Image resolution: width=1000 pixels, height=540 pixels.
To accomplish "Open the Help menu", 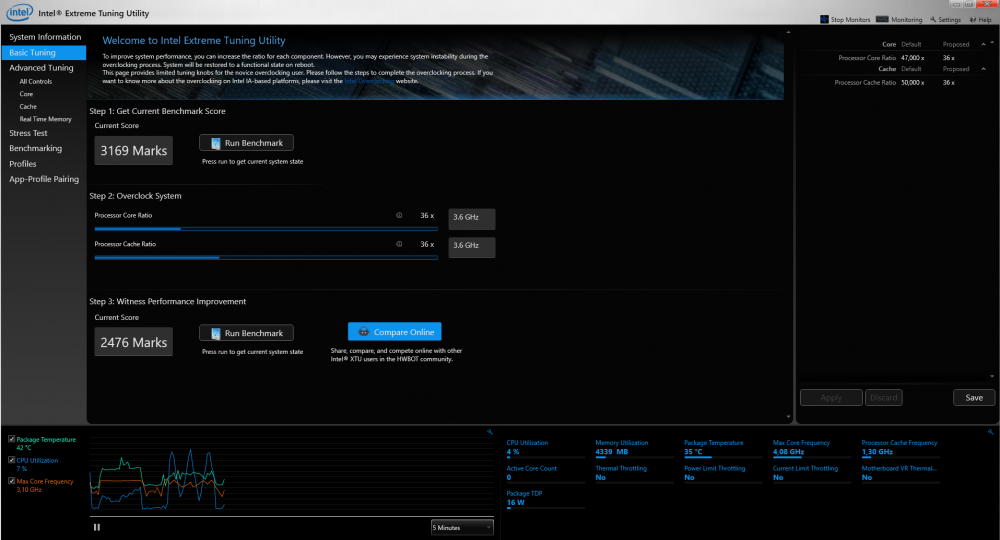I will click(x=981, y=20).
